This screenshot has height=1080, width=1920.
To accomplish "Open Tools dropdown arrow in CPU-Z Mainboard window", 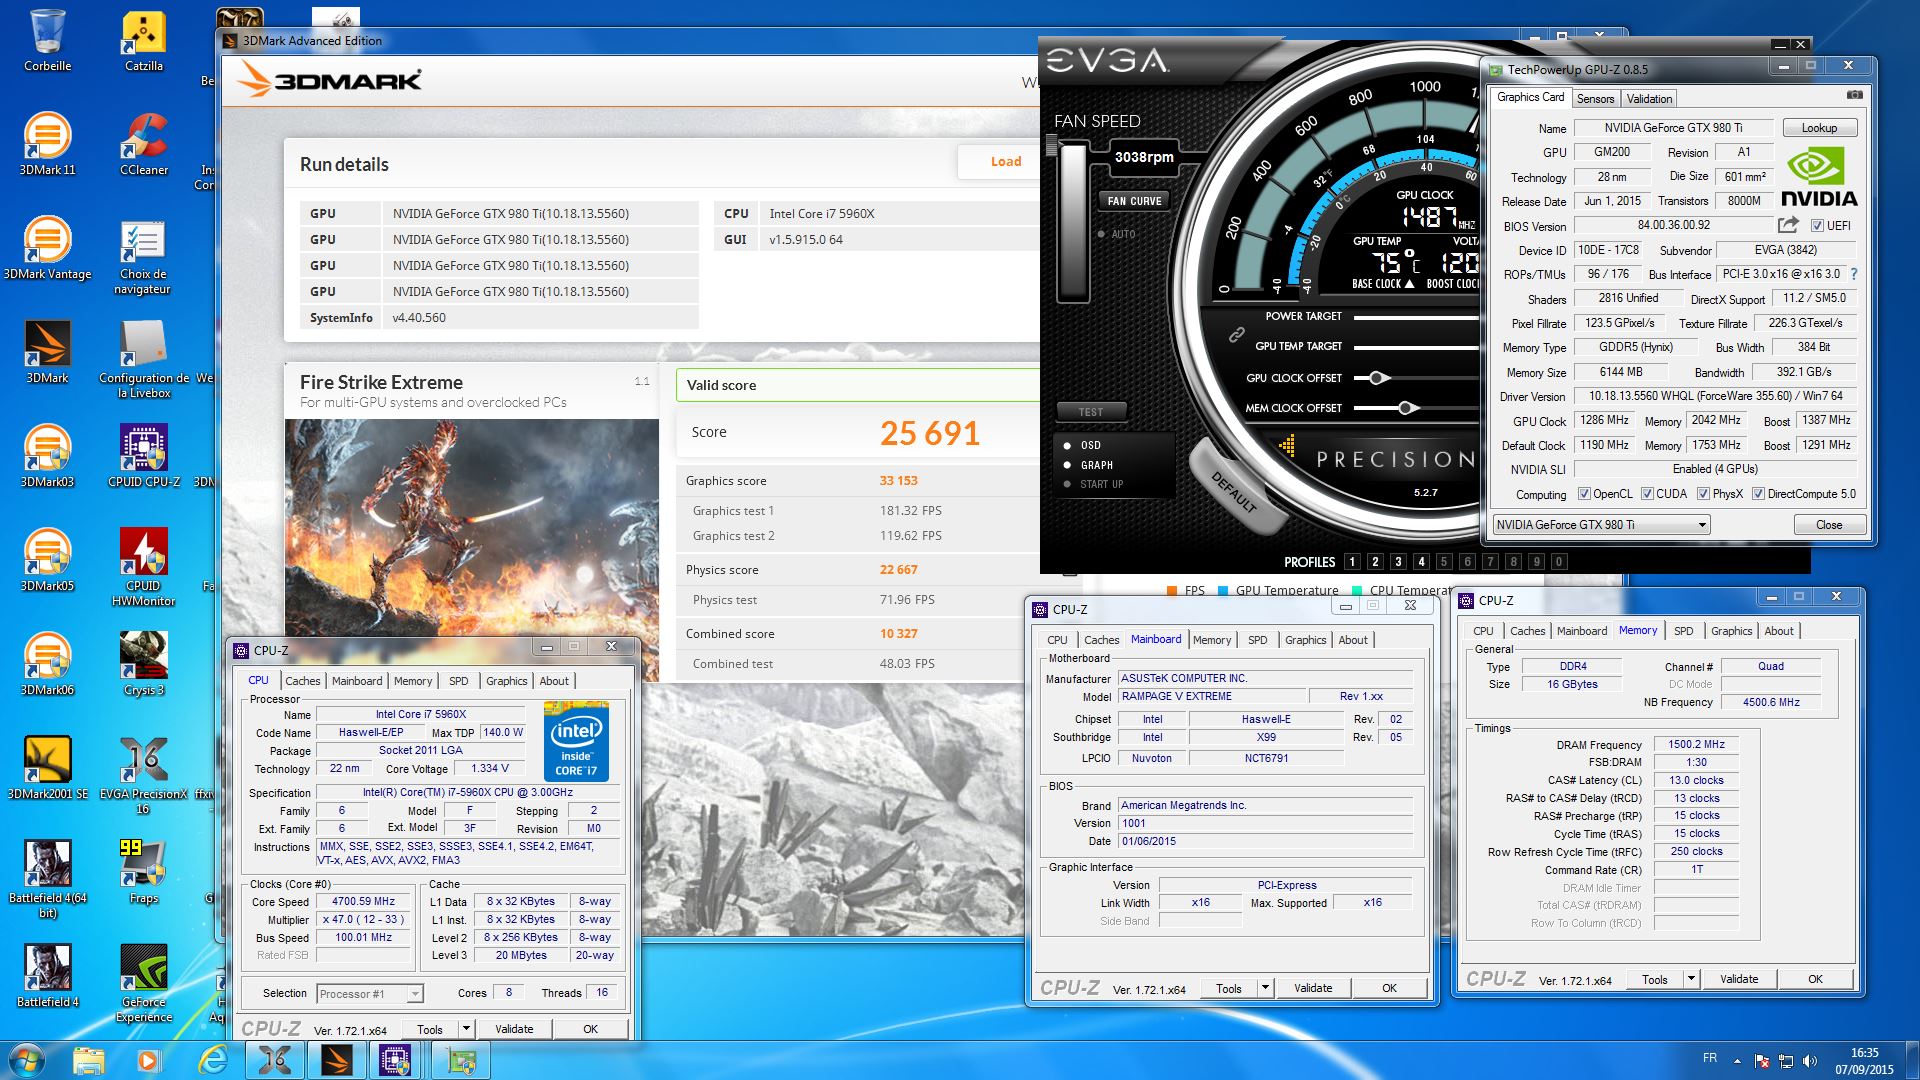I will (x=1265, y=988).
